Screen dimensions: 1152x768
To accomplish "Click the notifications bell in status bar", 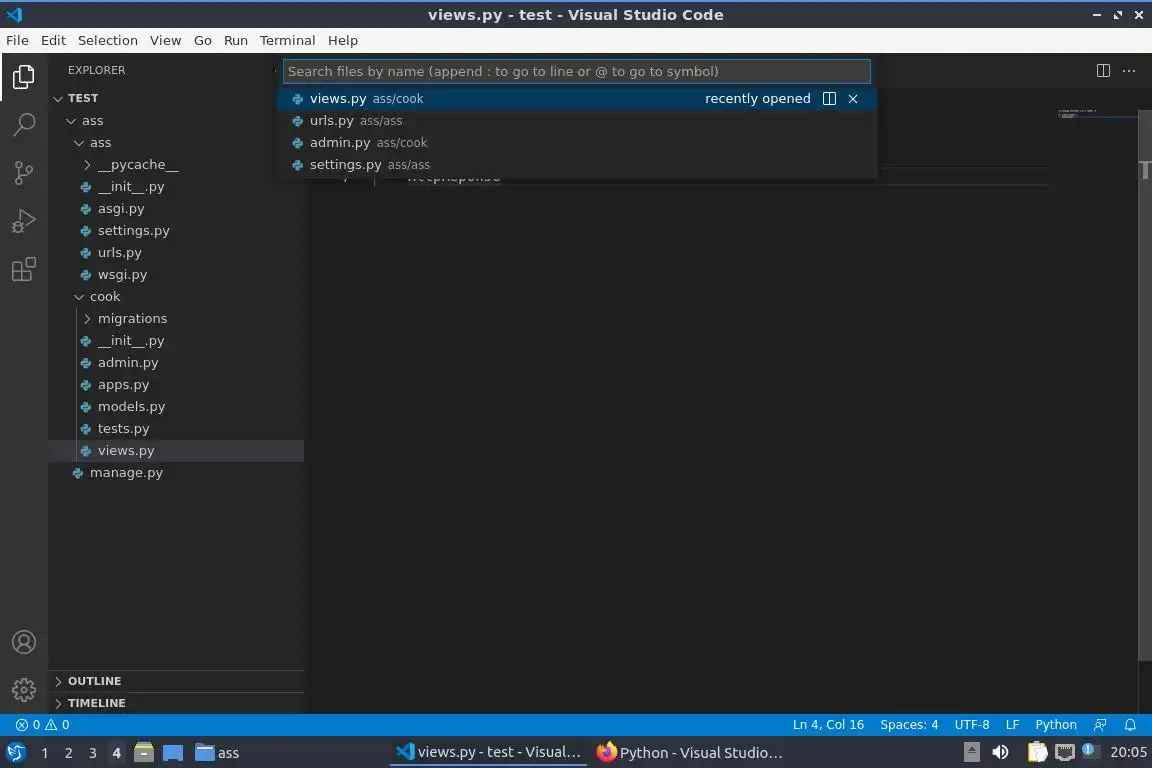I will pyautogui.click(x=1130, y=725).
